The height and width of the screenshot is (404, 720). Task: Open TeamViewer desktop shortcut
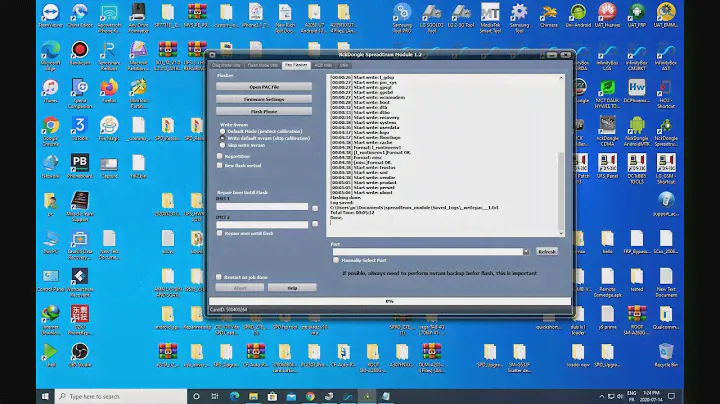[50, 14]
